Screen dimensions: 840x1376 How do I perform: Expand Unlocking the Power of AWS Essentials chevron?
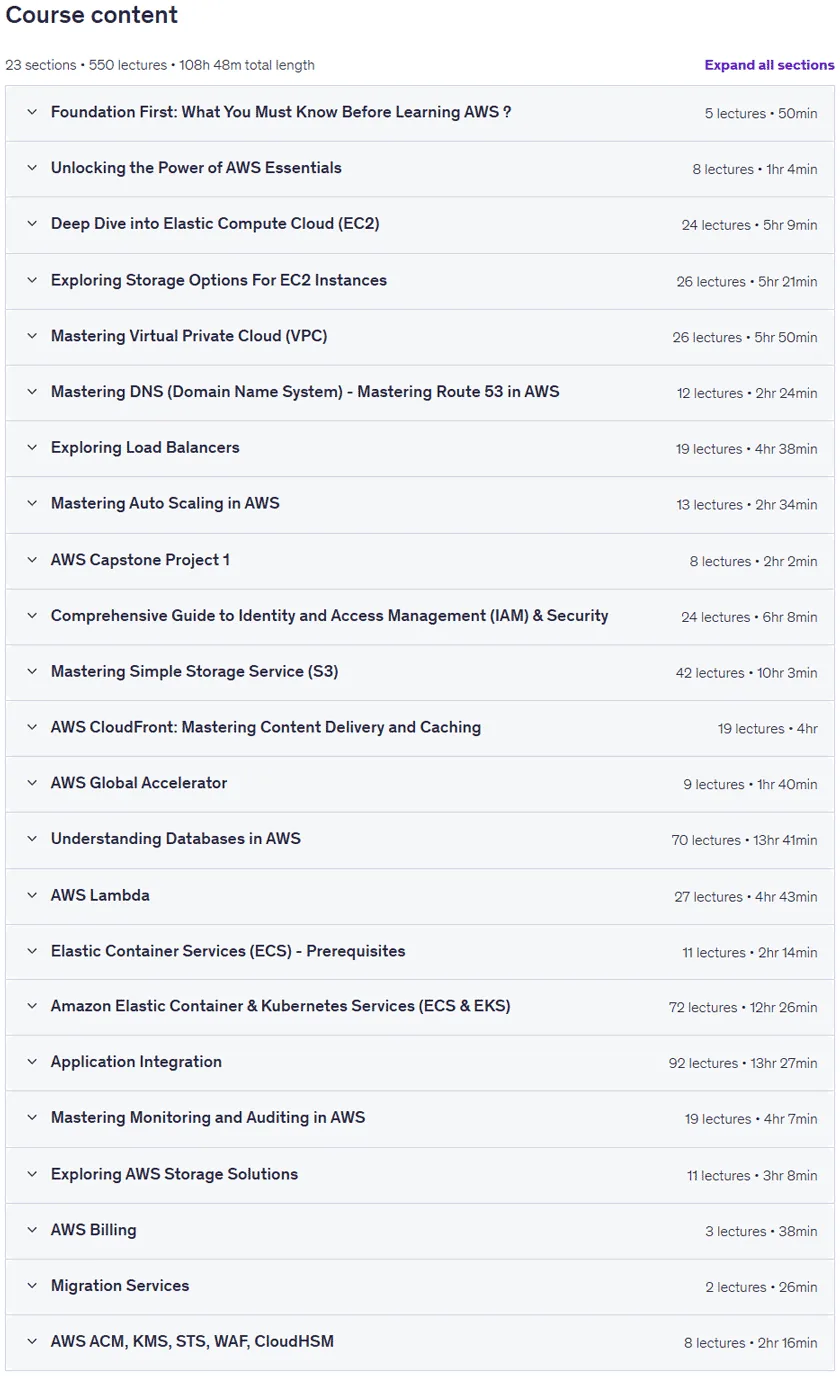[x=32, y=169]
